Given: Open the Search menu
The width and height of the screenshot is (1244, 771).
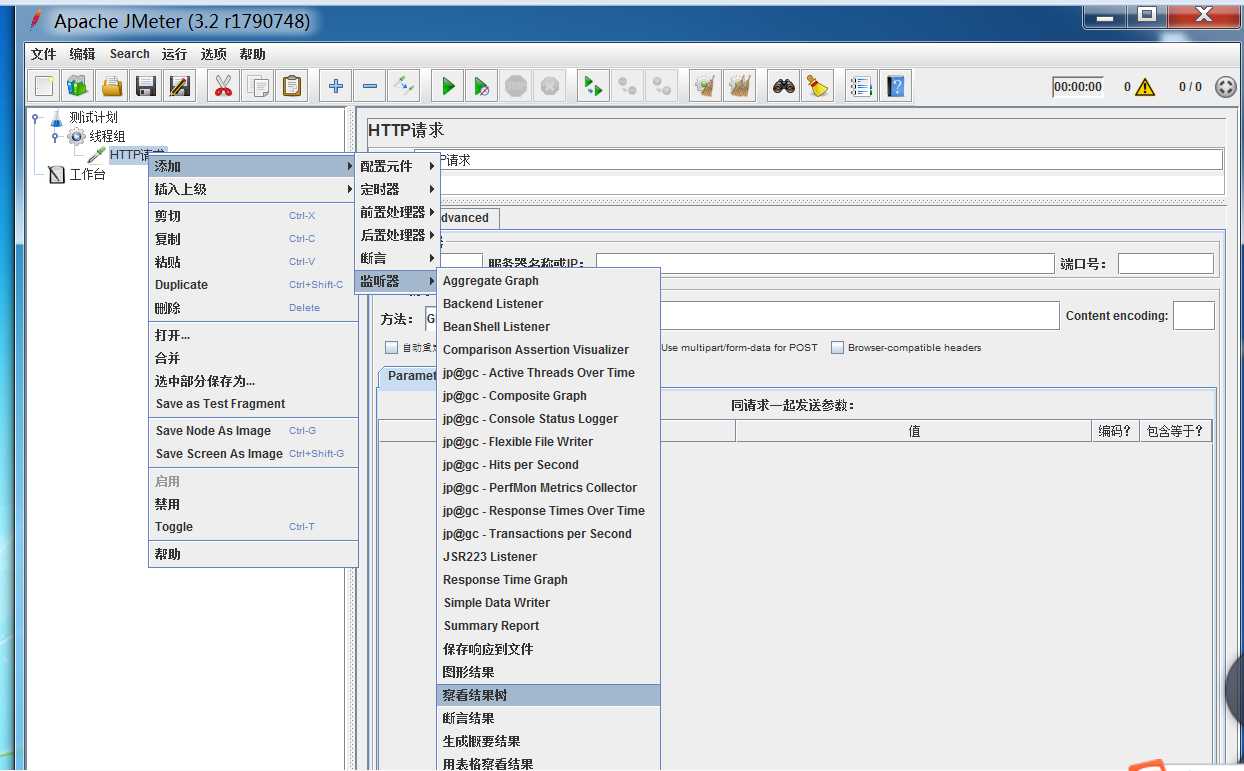Looking at the screenshot, I should coord(130,54).
